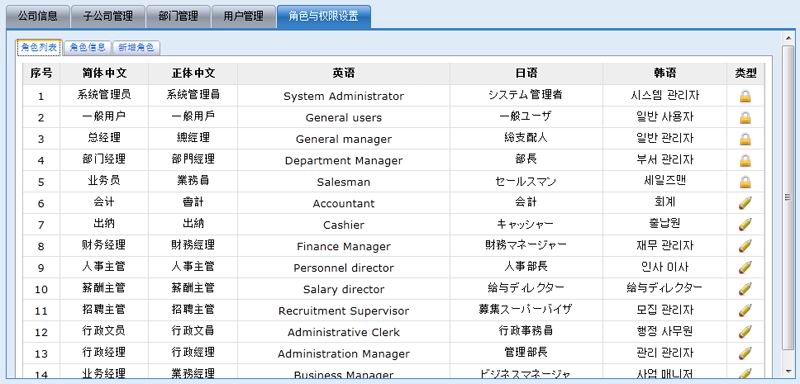Open the 公司信息 tab
The width and height of the screenshot is (800, 384).
click(38, 16)
